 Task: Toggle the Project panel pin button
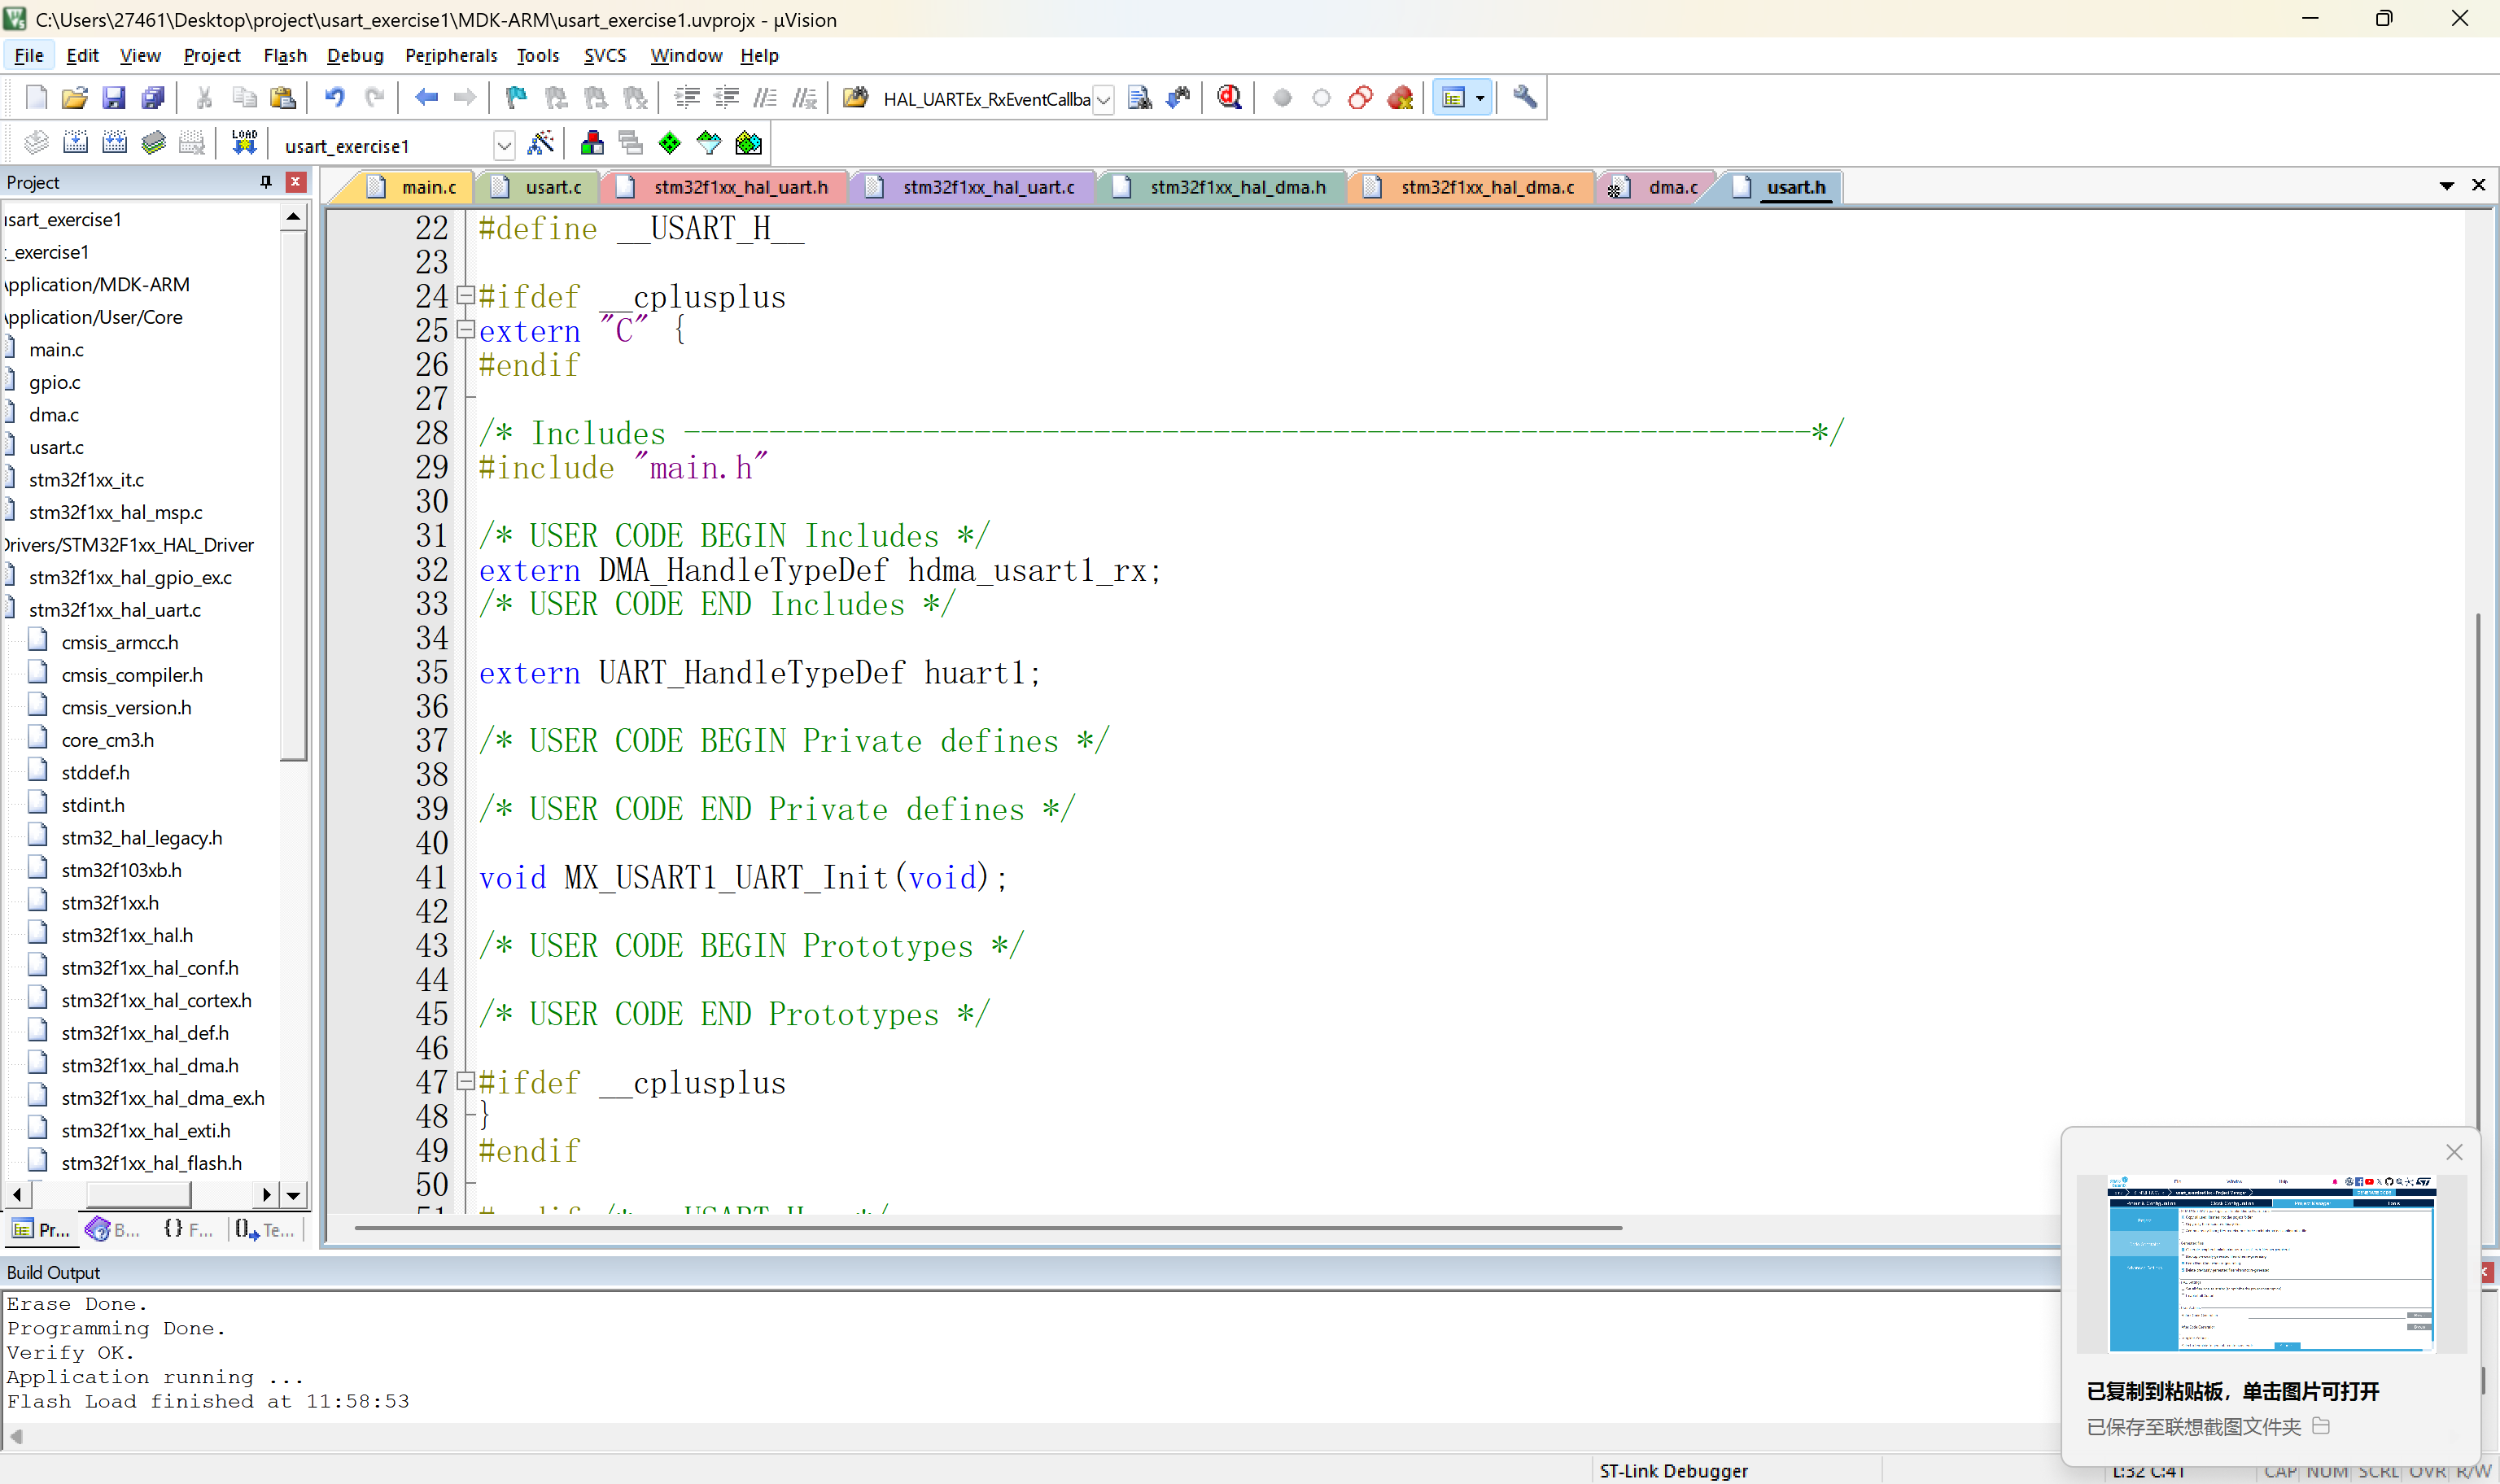[265, 181]
